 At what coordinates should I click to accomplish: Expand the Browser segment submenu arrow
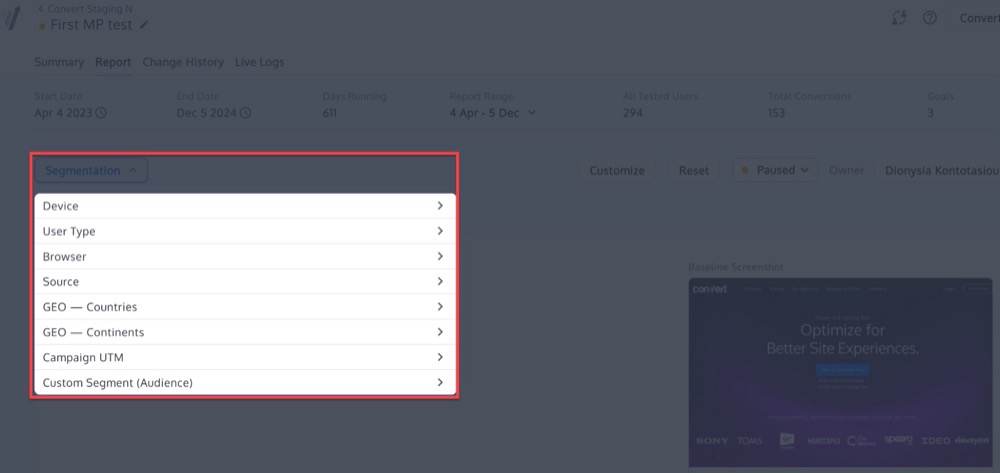(x=440, y=257)
